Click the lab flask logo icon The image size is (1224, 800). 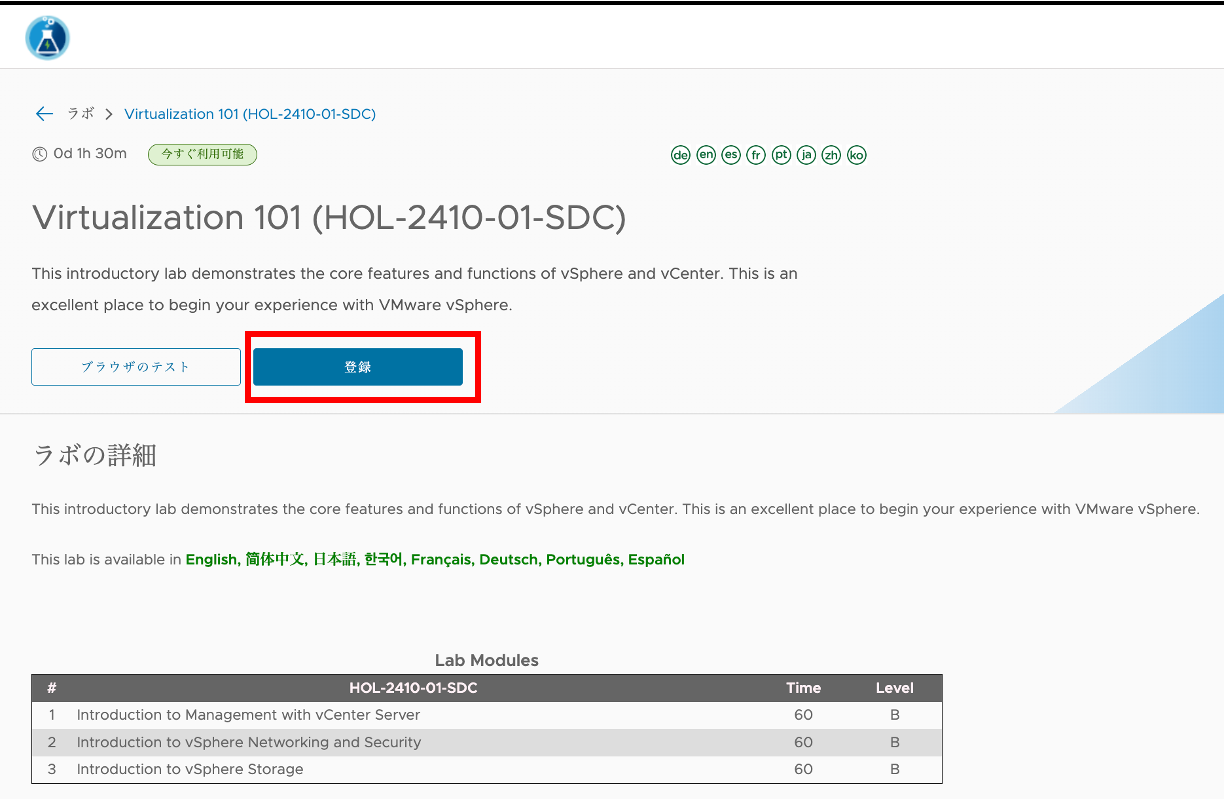pyautogui.click(x=47, y=38)
